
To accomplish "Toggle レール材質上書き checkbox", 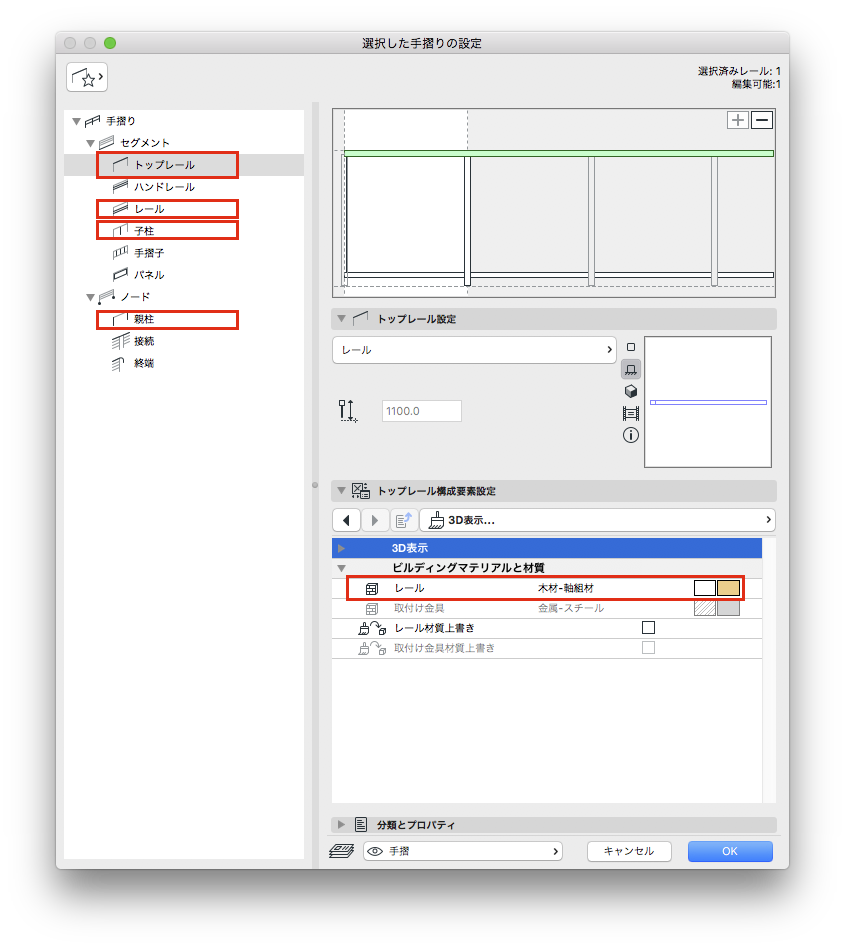I will (648, 628).
